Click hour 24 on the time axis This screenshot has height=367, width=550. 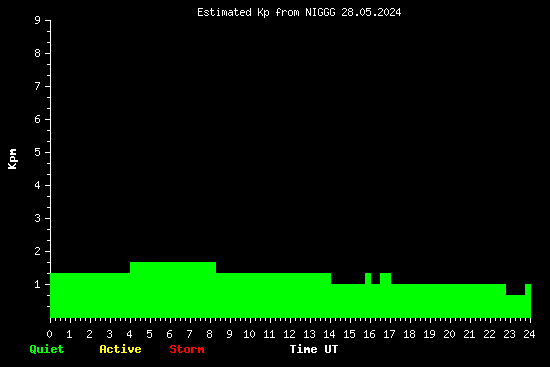(x=529, y=334)
